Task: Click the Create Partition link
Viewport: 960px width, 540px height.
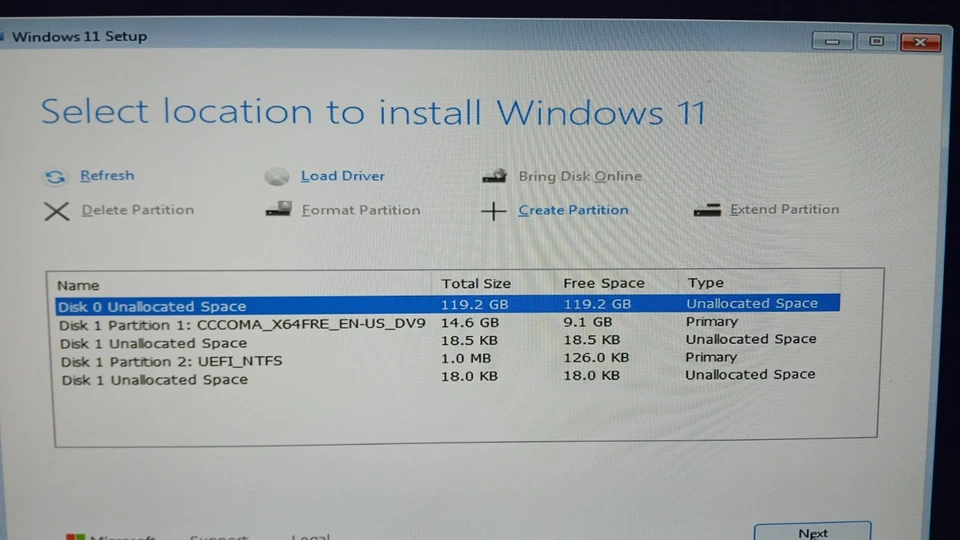Action: (573, 210)
